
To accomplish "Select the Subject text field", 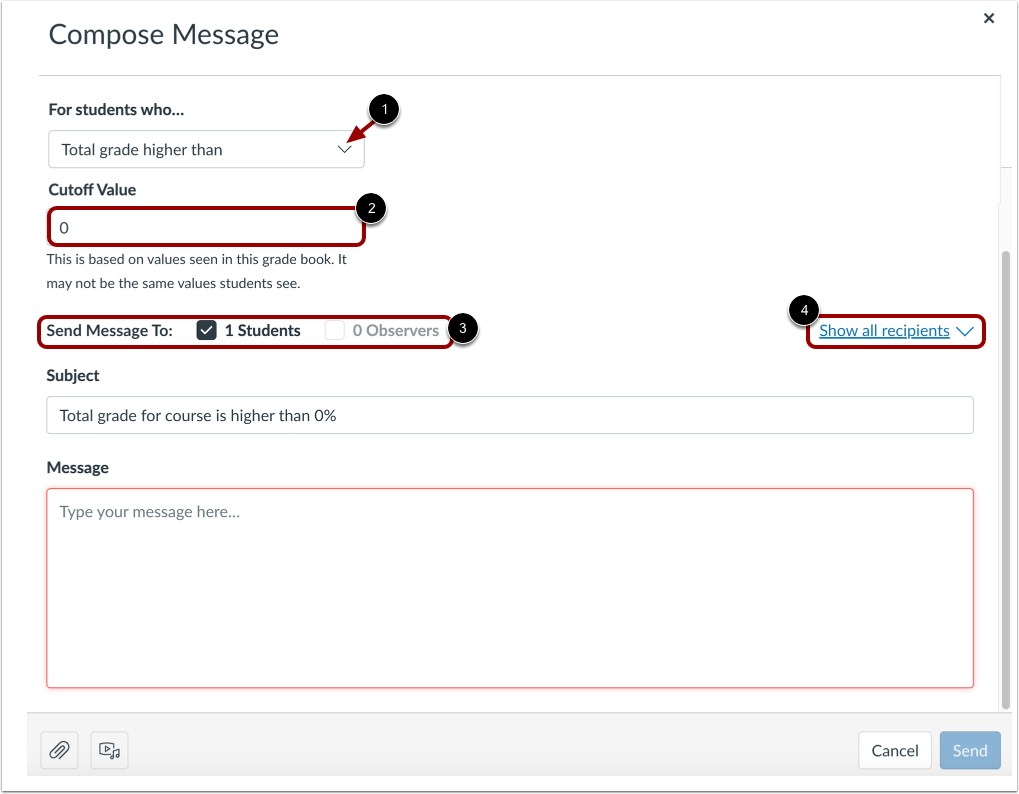I will tap(509, 414).
